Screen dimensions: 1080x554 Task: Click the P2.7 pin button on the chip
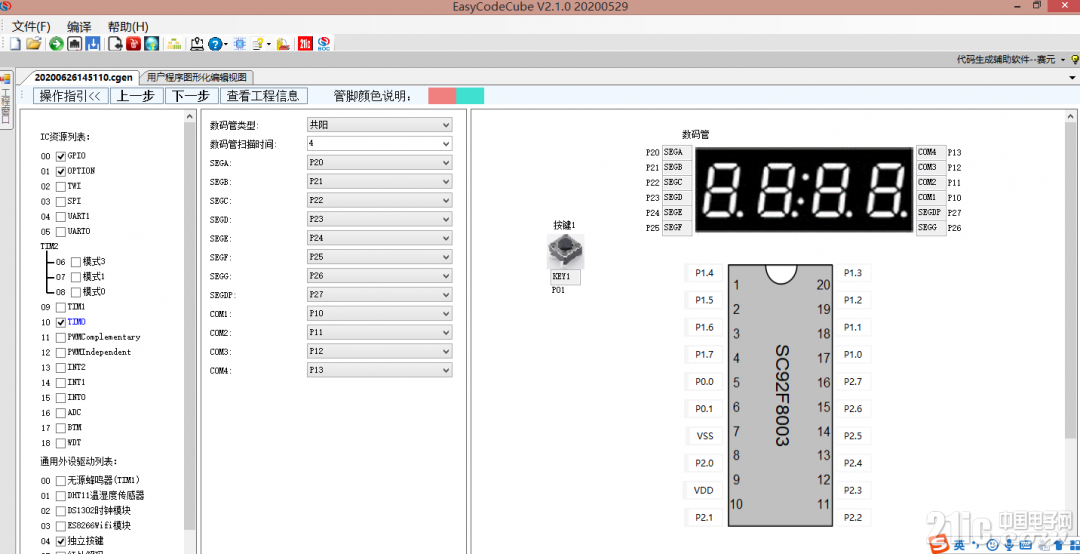coord(853,382)
